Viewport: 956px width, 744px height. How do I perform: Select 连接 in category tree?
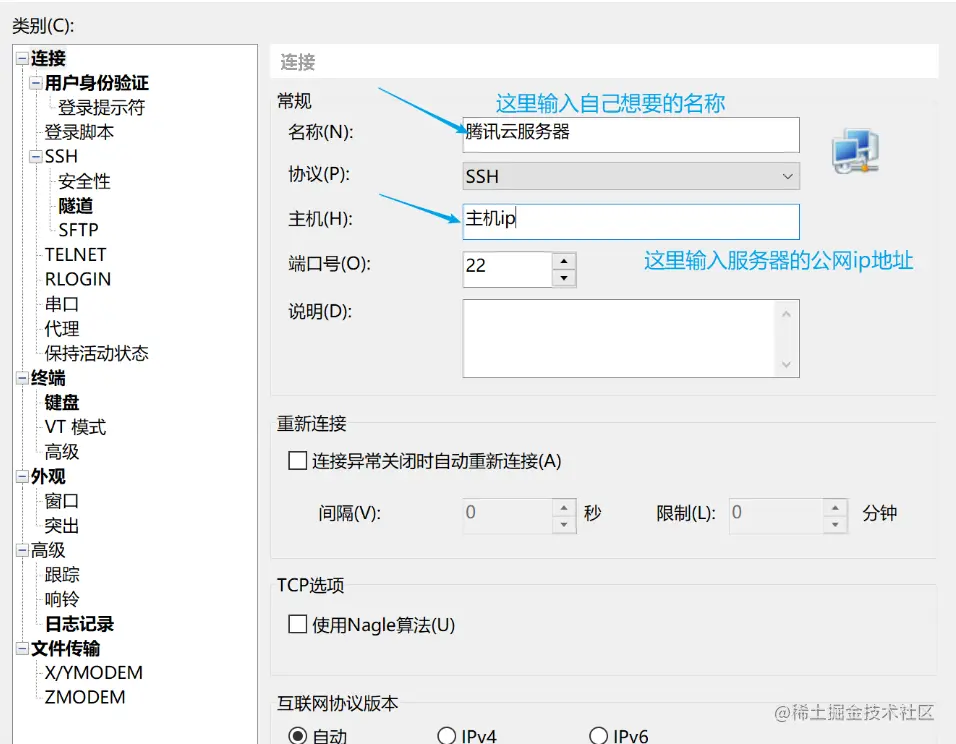48,59
